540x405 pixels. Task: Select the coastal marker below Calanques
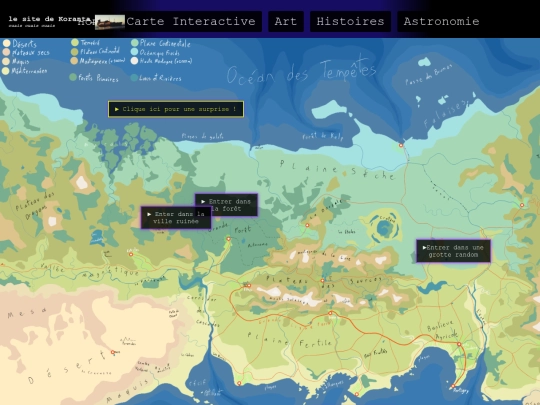point(356,394)
